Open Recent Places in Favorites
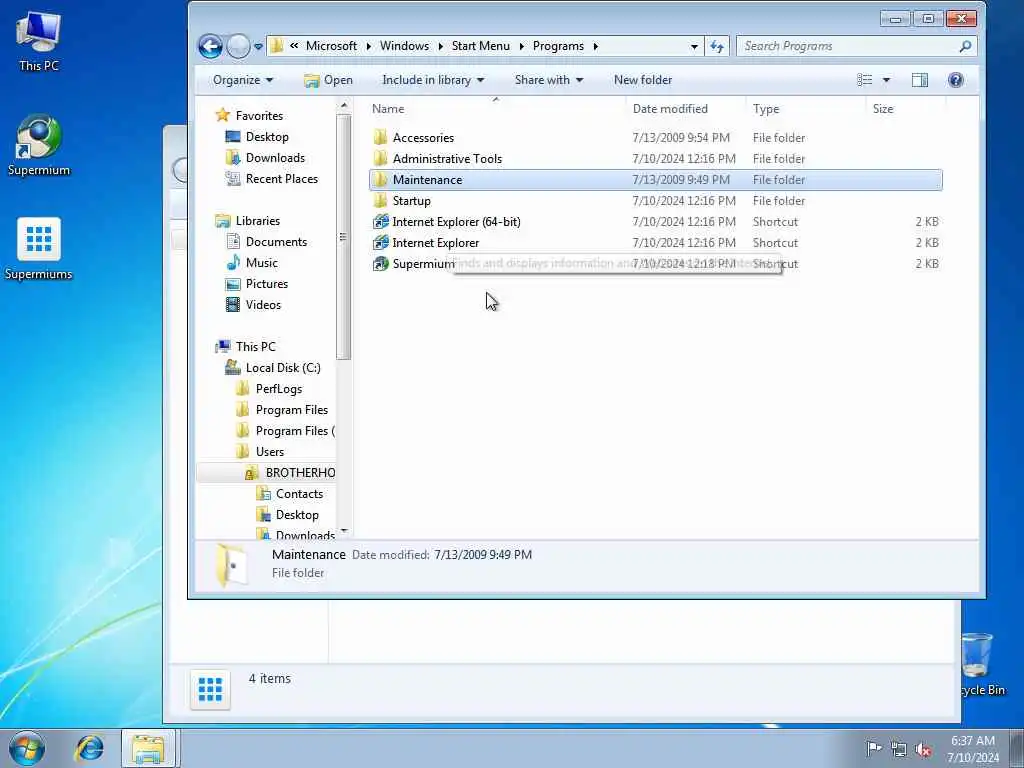 coord(281,178)
